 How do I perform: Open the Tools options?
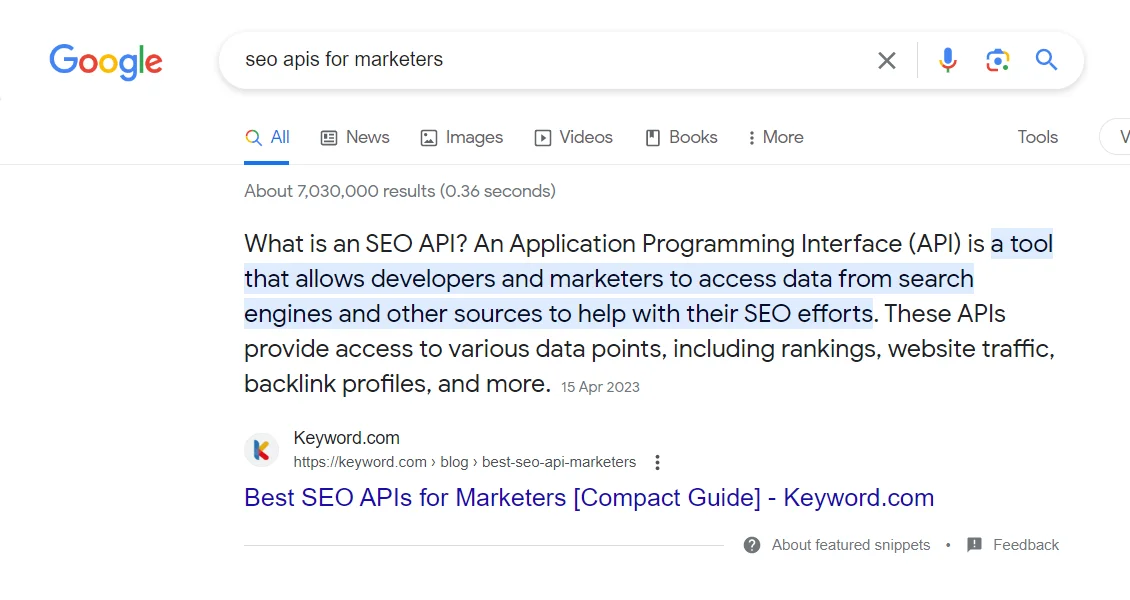click(x=1037, y=137)
